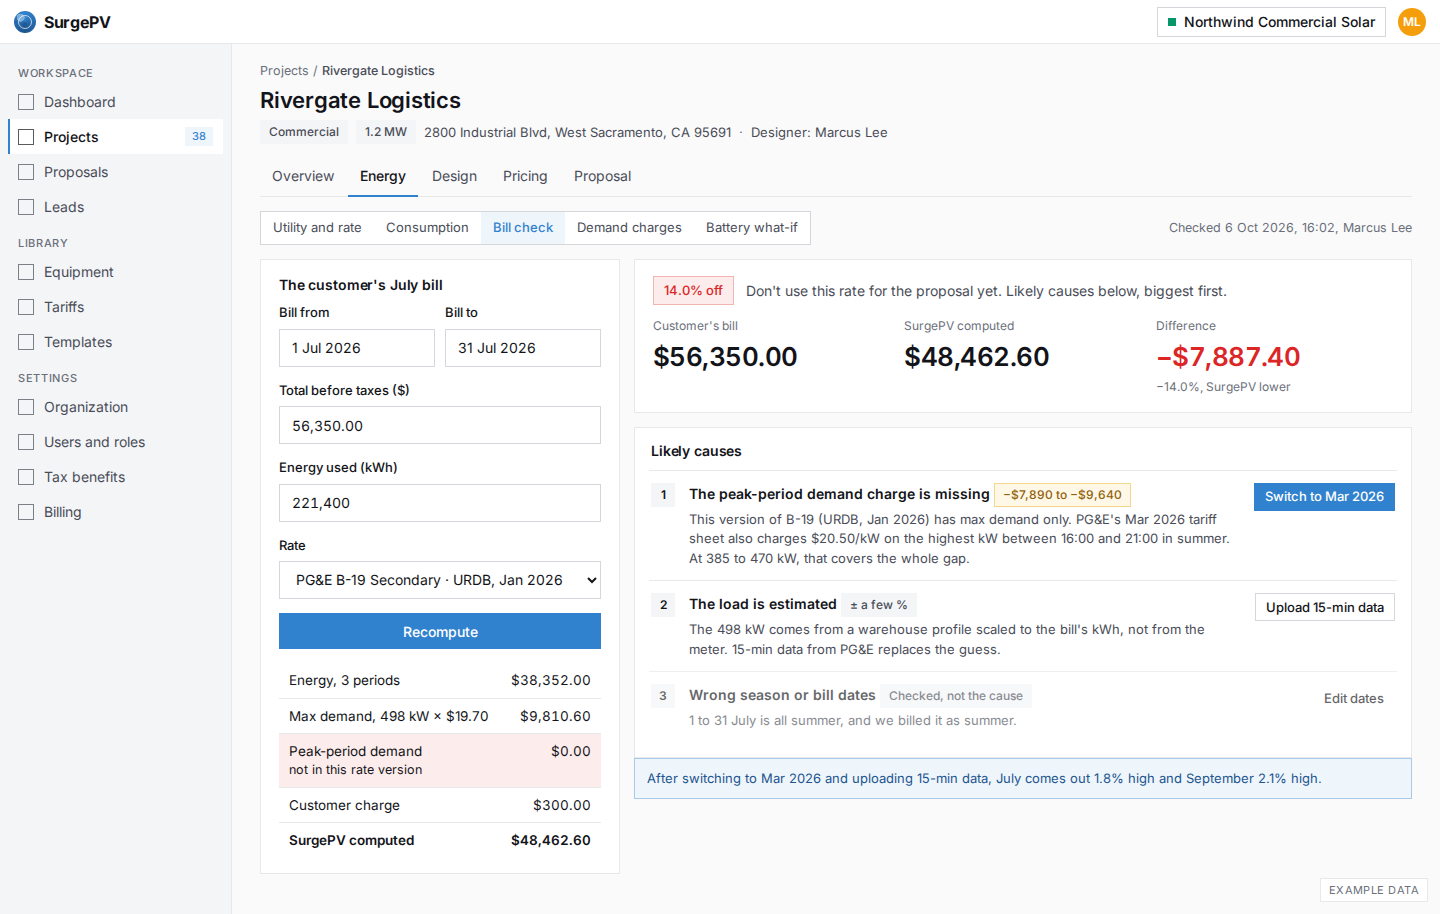
Task: Click the Recompute button
Action: click(x=440, y=632)
